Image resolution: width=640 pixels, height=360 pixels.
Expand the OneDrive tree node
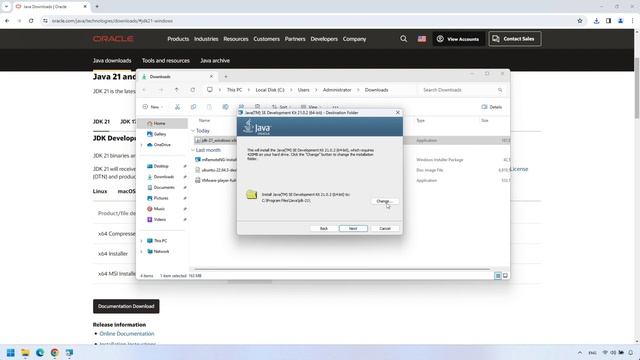coord(142,145)
